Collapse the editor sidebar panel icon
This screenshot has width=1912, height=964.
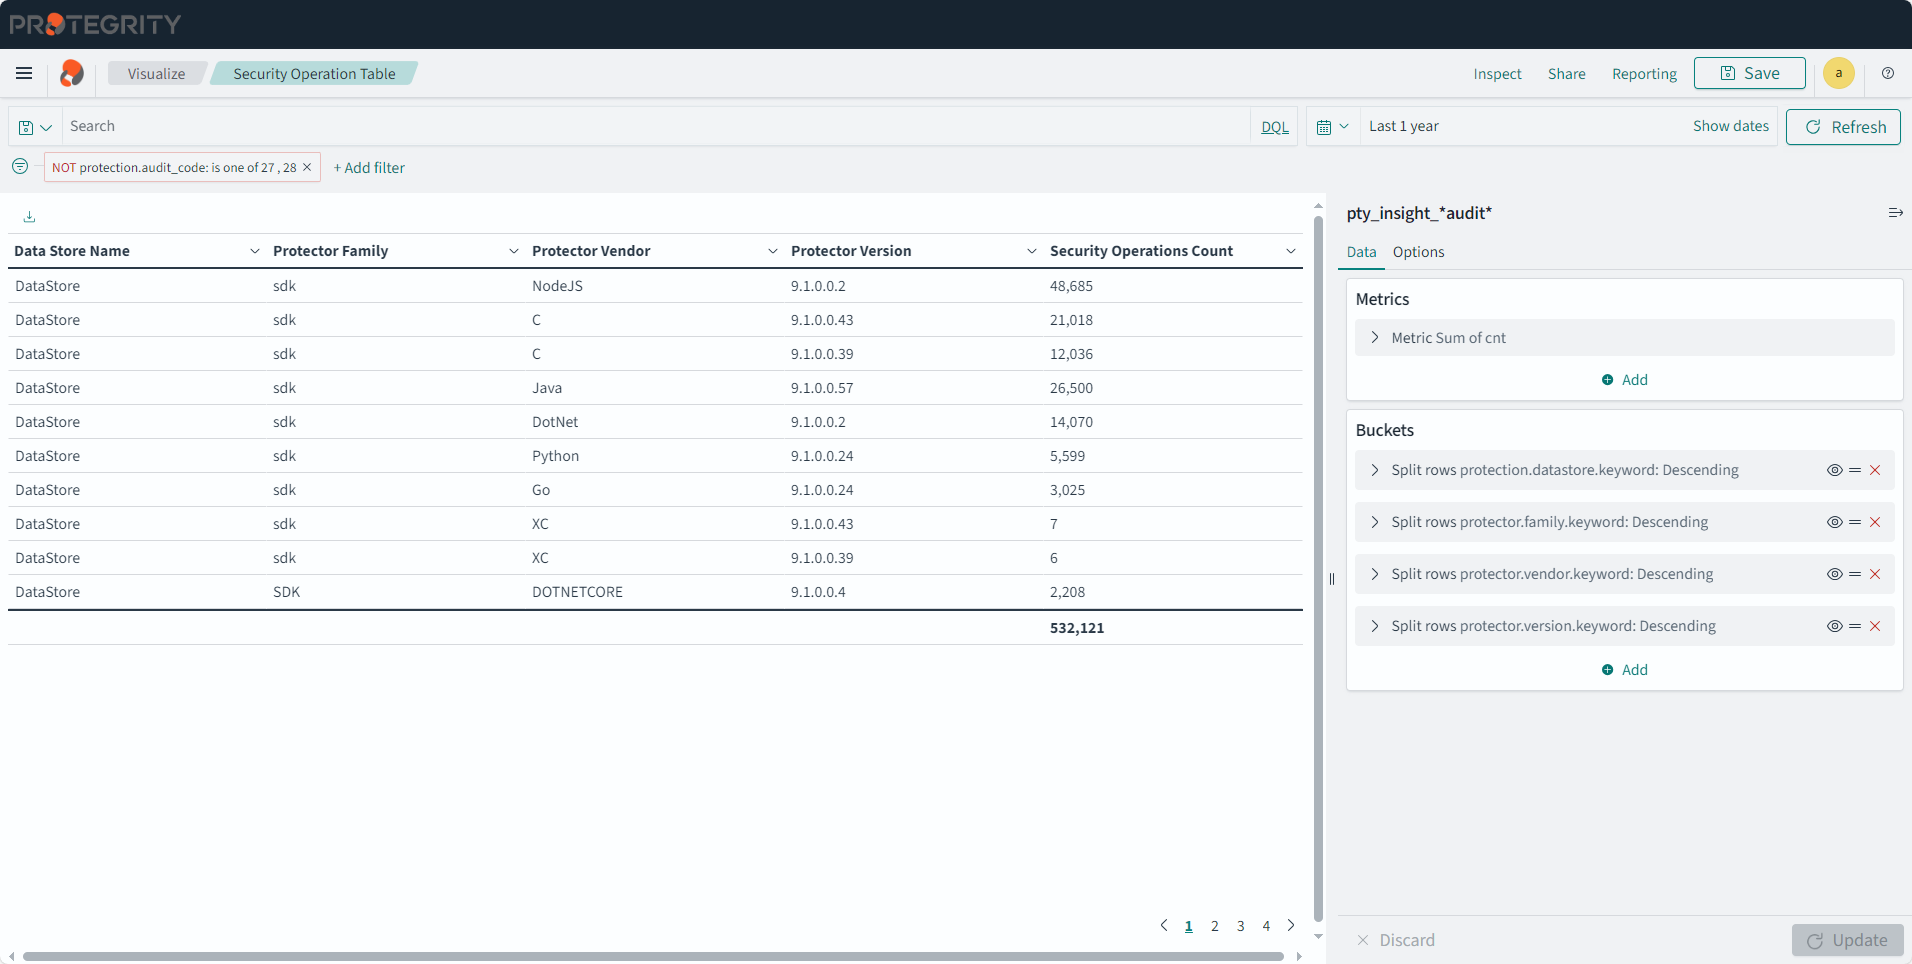(x=1894, y=213)
